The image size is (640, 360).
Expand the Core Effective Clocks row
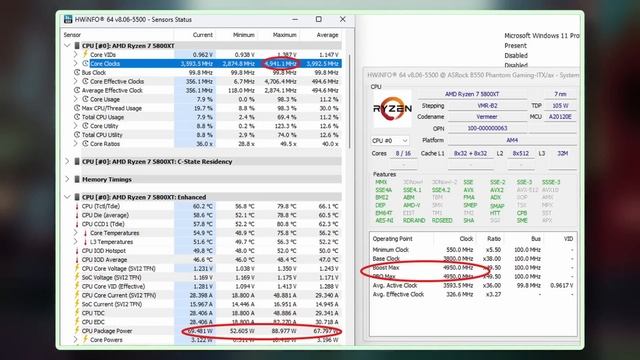point(76,81)
